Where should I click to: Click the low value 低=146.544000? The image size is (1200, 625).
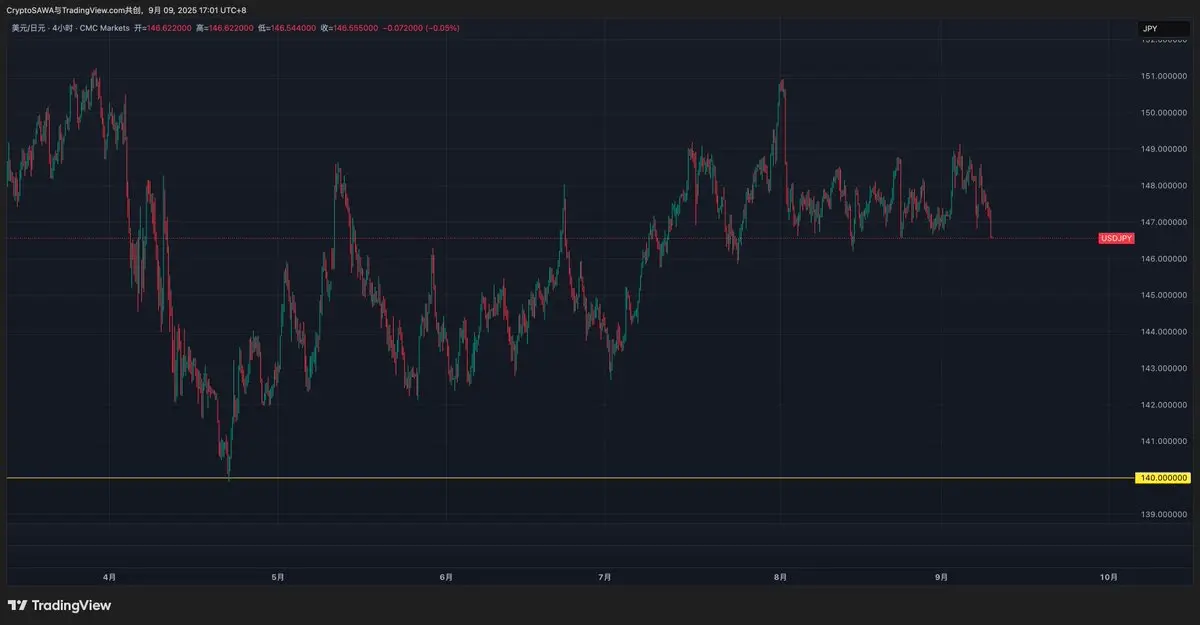[x=287, y=28]
